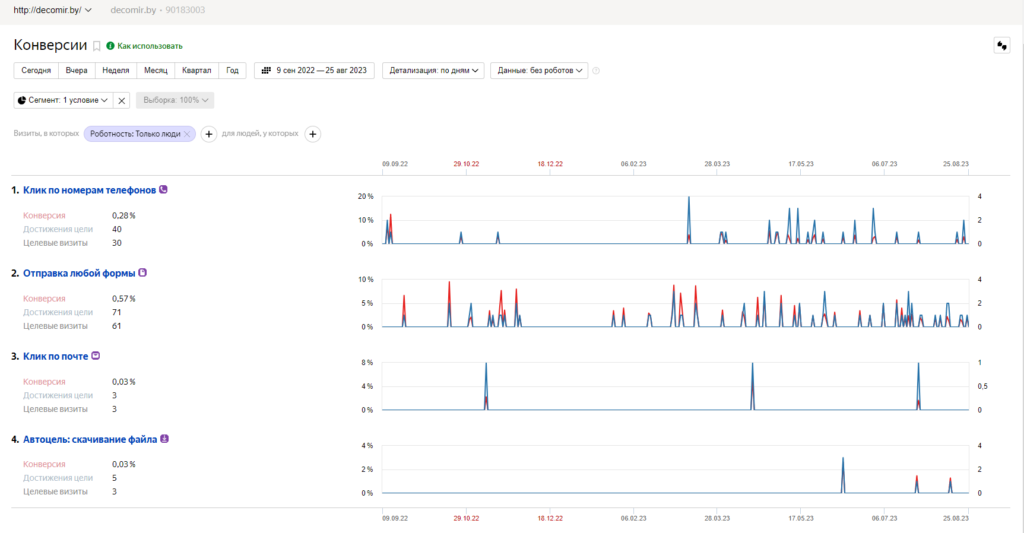Click the top axis date label 25.08.23
1024x533 pixels.
click(955, 164)
